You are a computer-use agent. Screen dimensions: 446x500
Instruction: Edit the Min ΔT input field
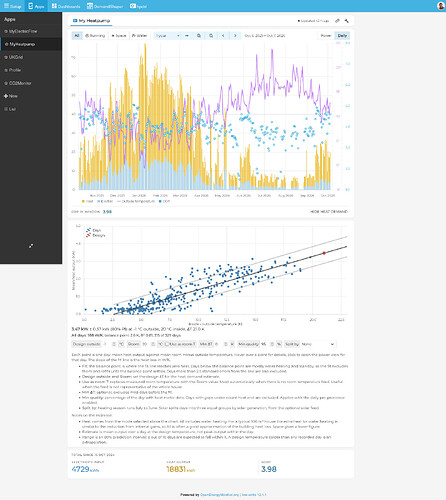click(x=222, y=344)
